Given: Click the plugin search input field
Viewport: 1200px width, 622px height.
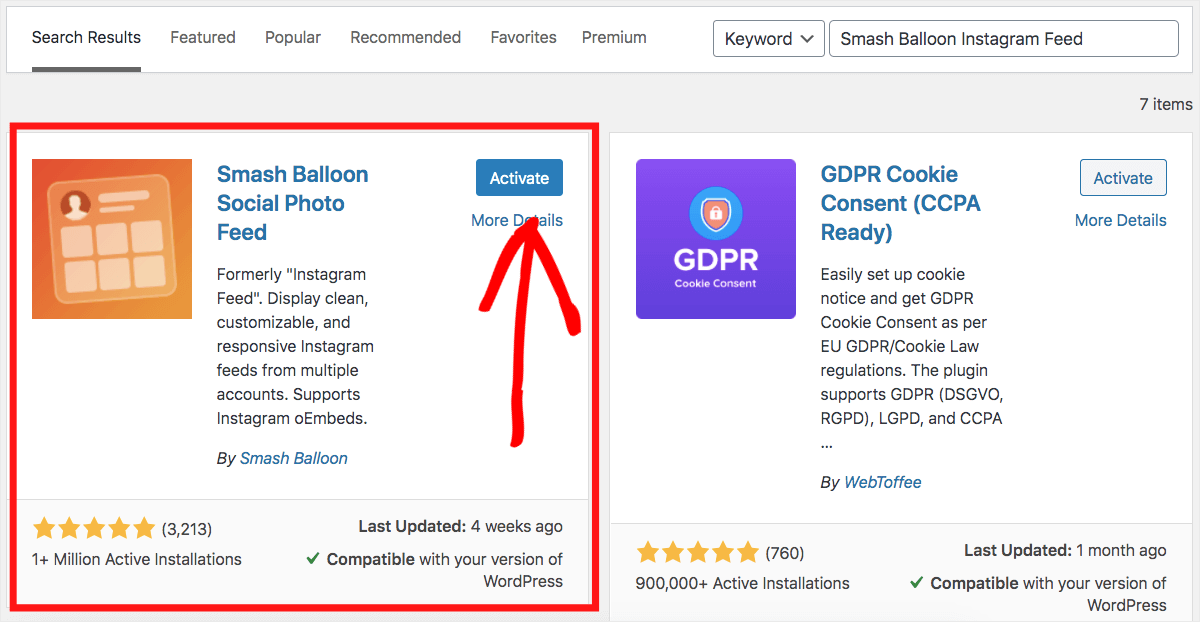Looking at the screenshot, I should click(x=1004, y=39).
